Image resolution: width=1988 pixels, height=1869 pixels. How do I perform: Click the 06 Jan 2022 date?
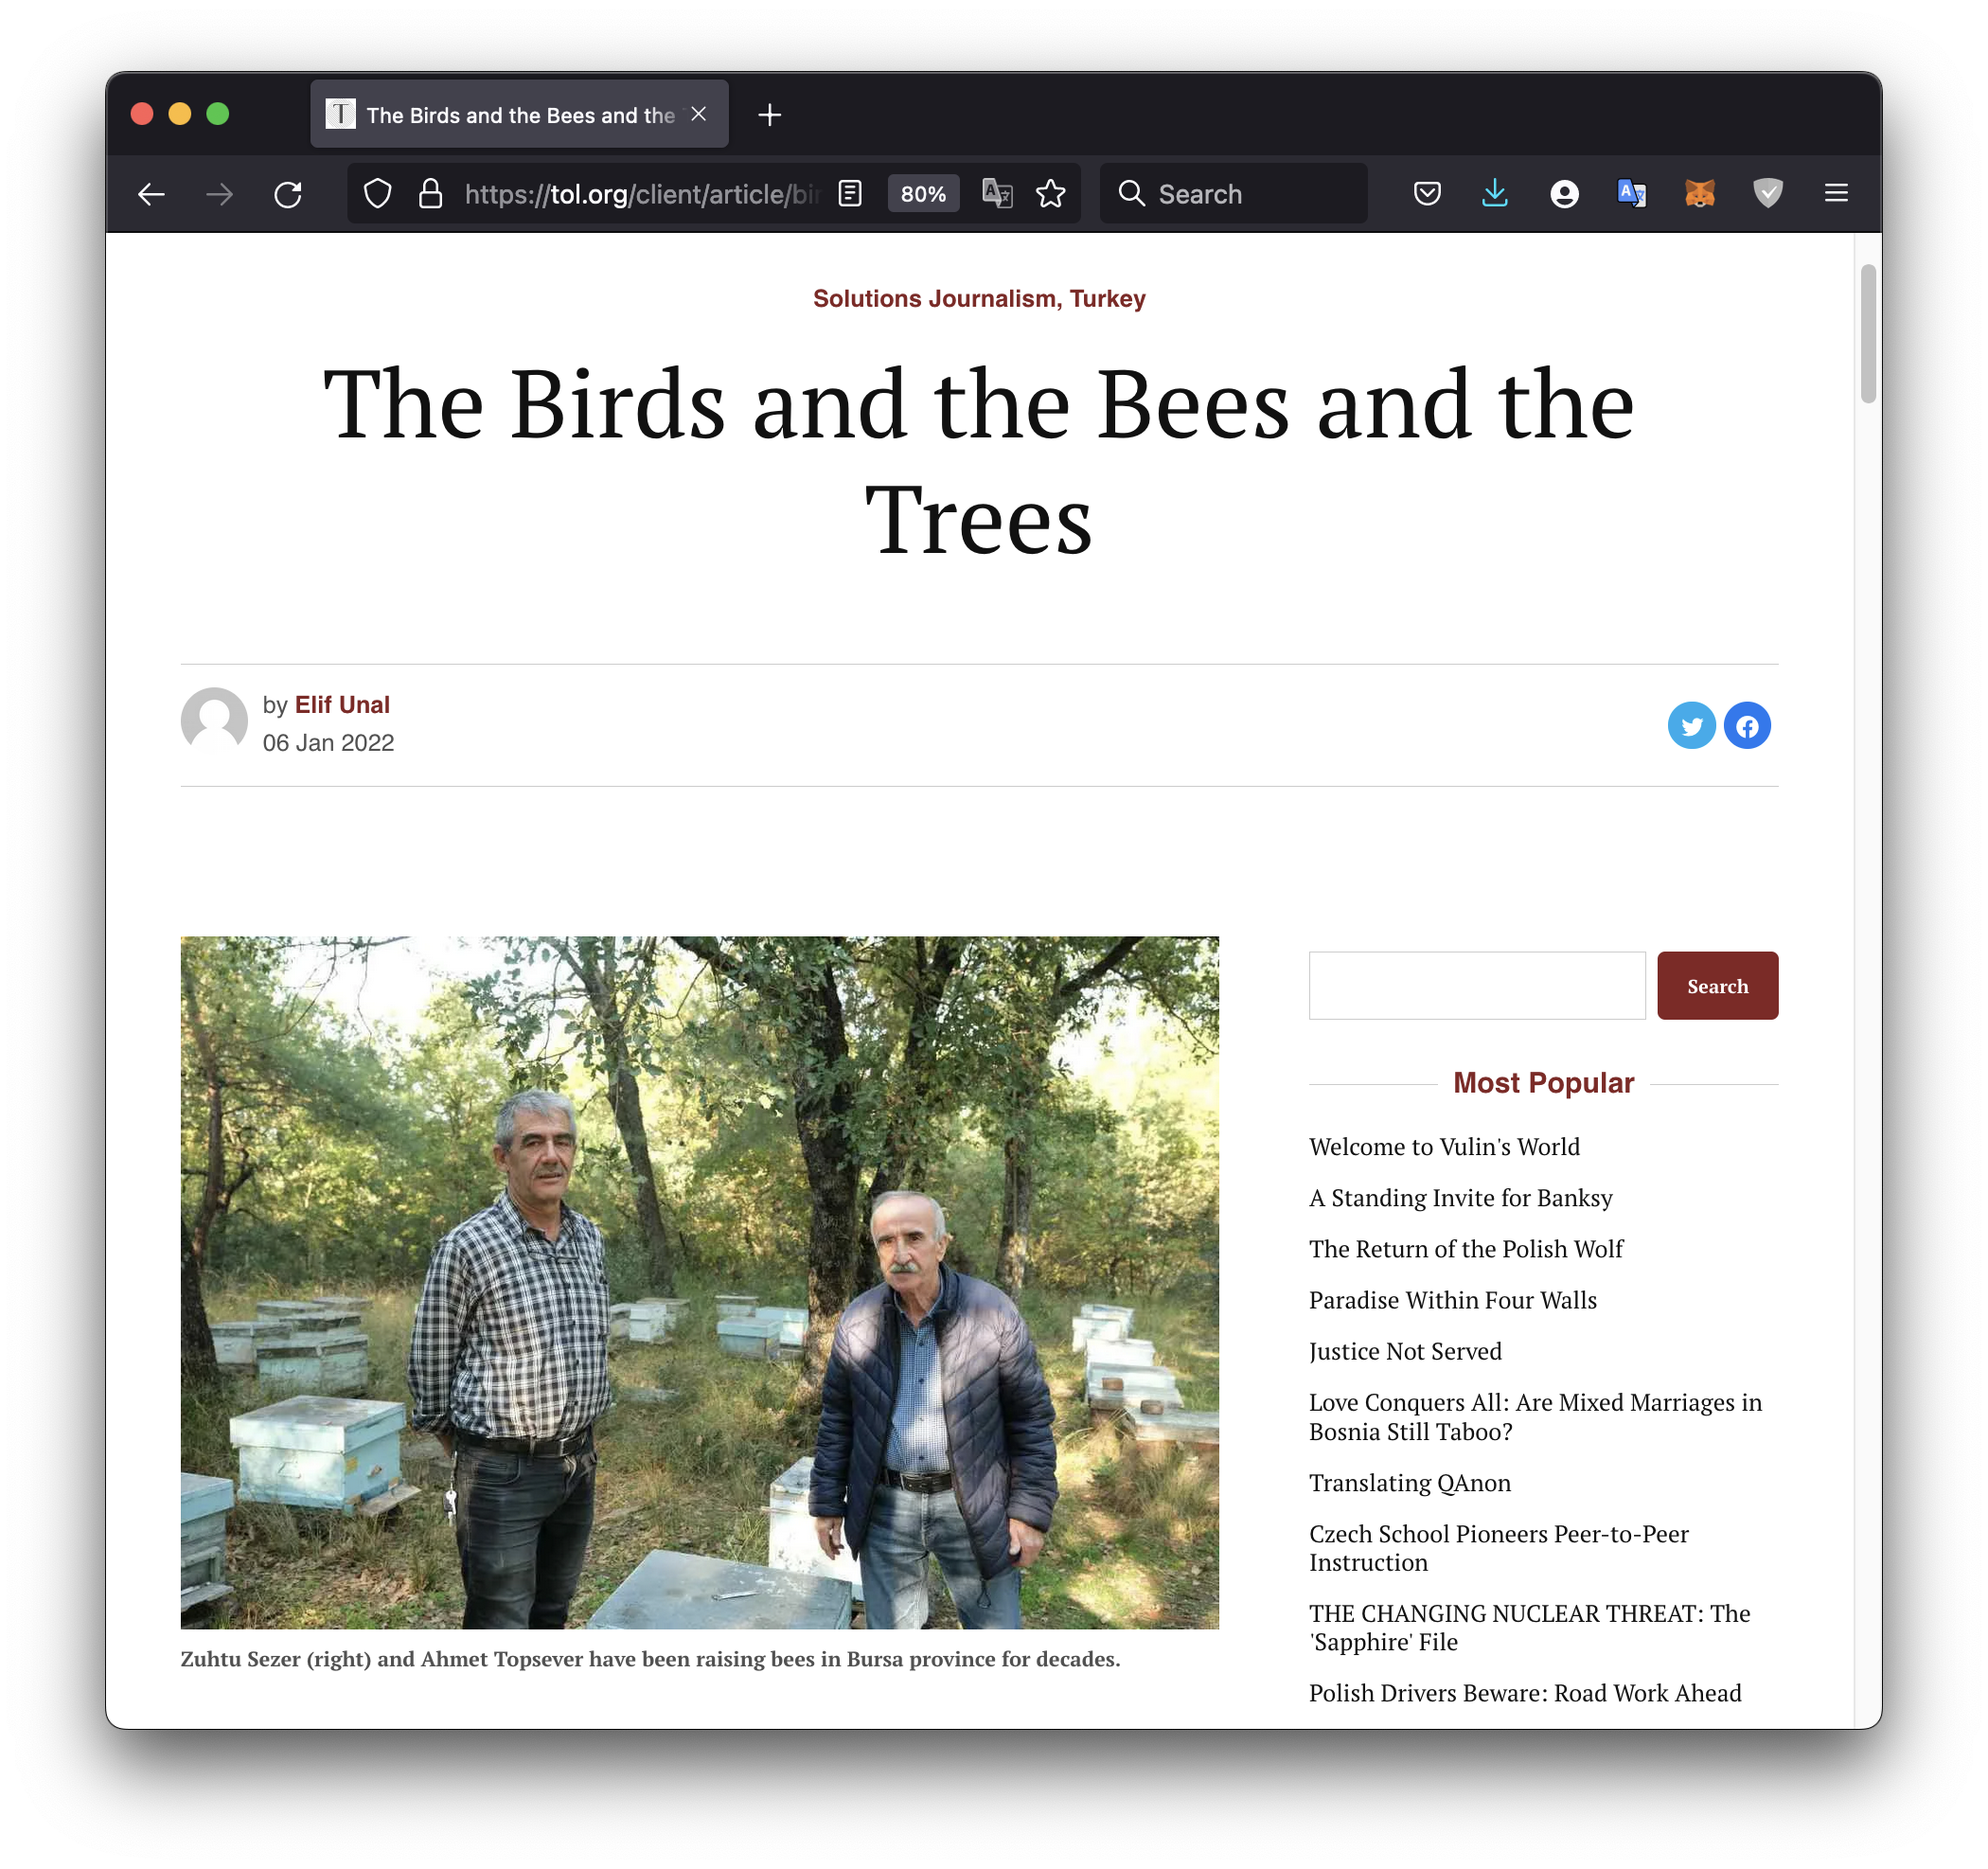point(328,743)
